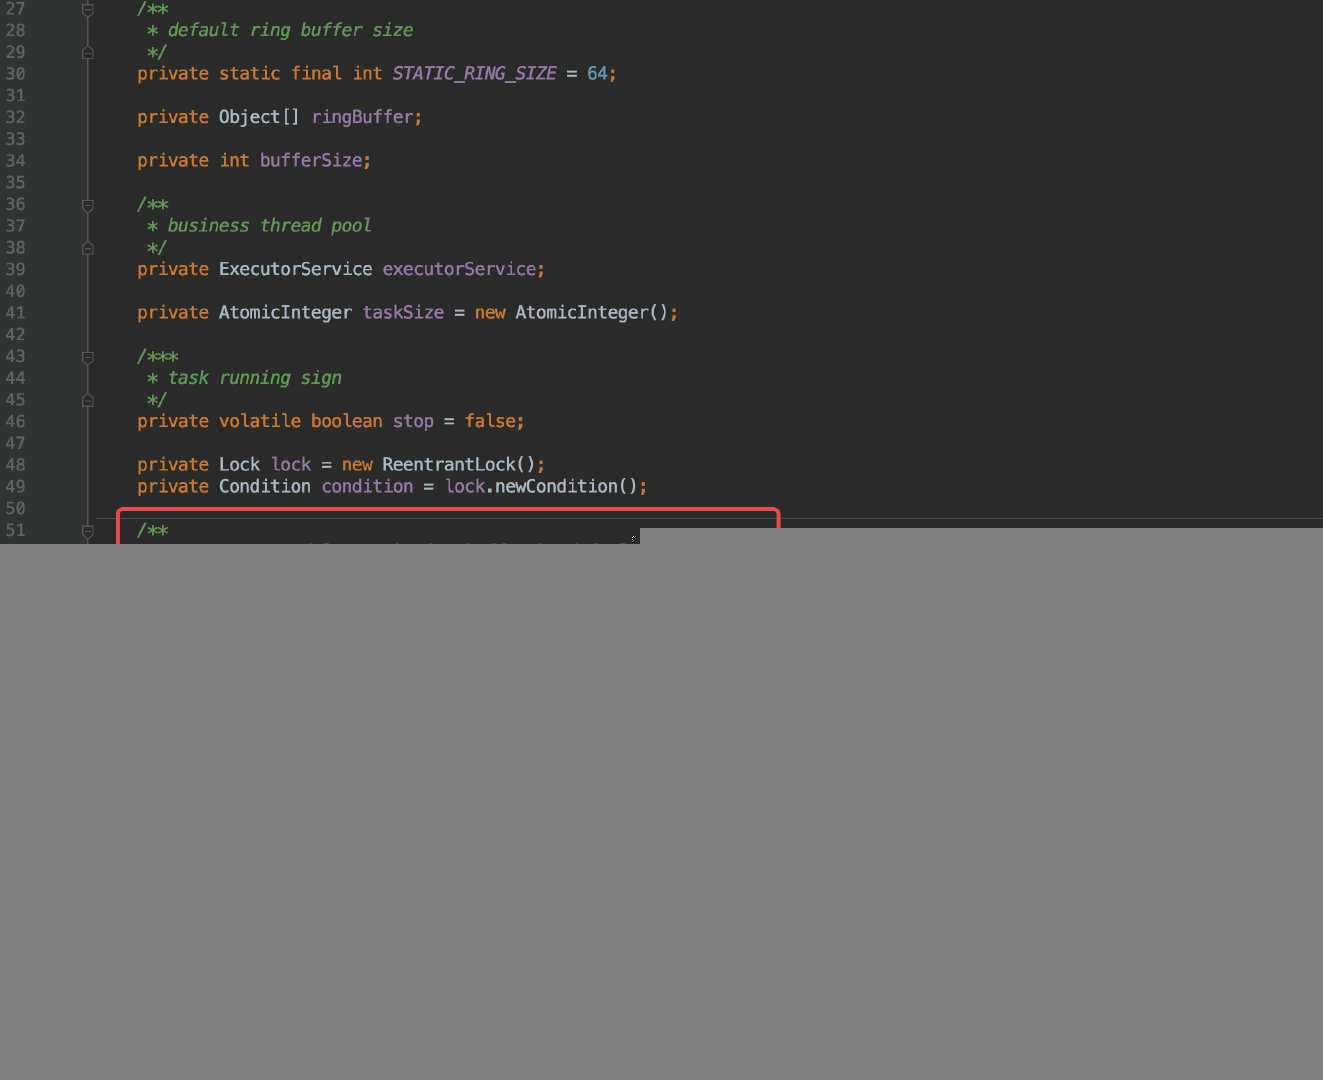Click the 'final' keyword on line 30
The image size is (1323, 1080).
(x=316, y=73)
